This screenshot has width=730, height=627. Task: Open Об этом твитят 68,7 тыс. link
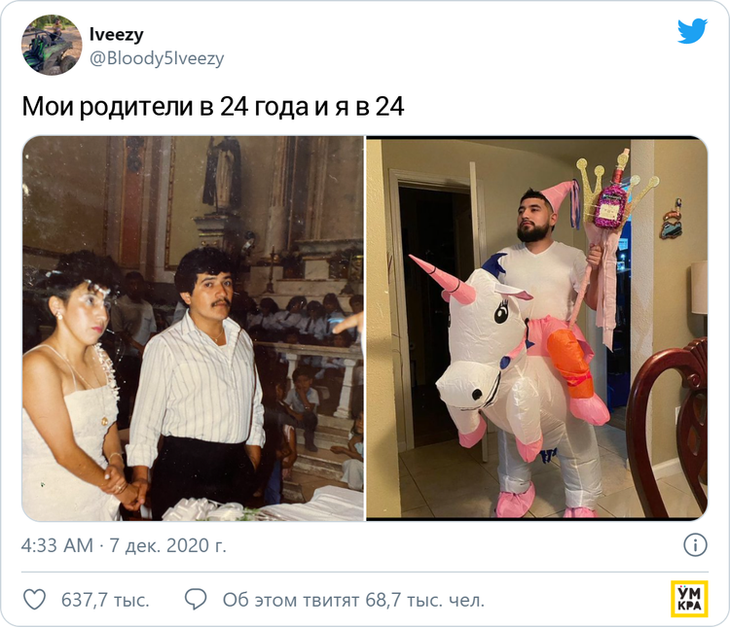click(x=353, y=600)
